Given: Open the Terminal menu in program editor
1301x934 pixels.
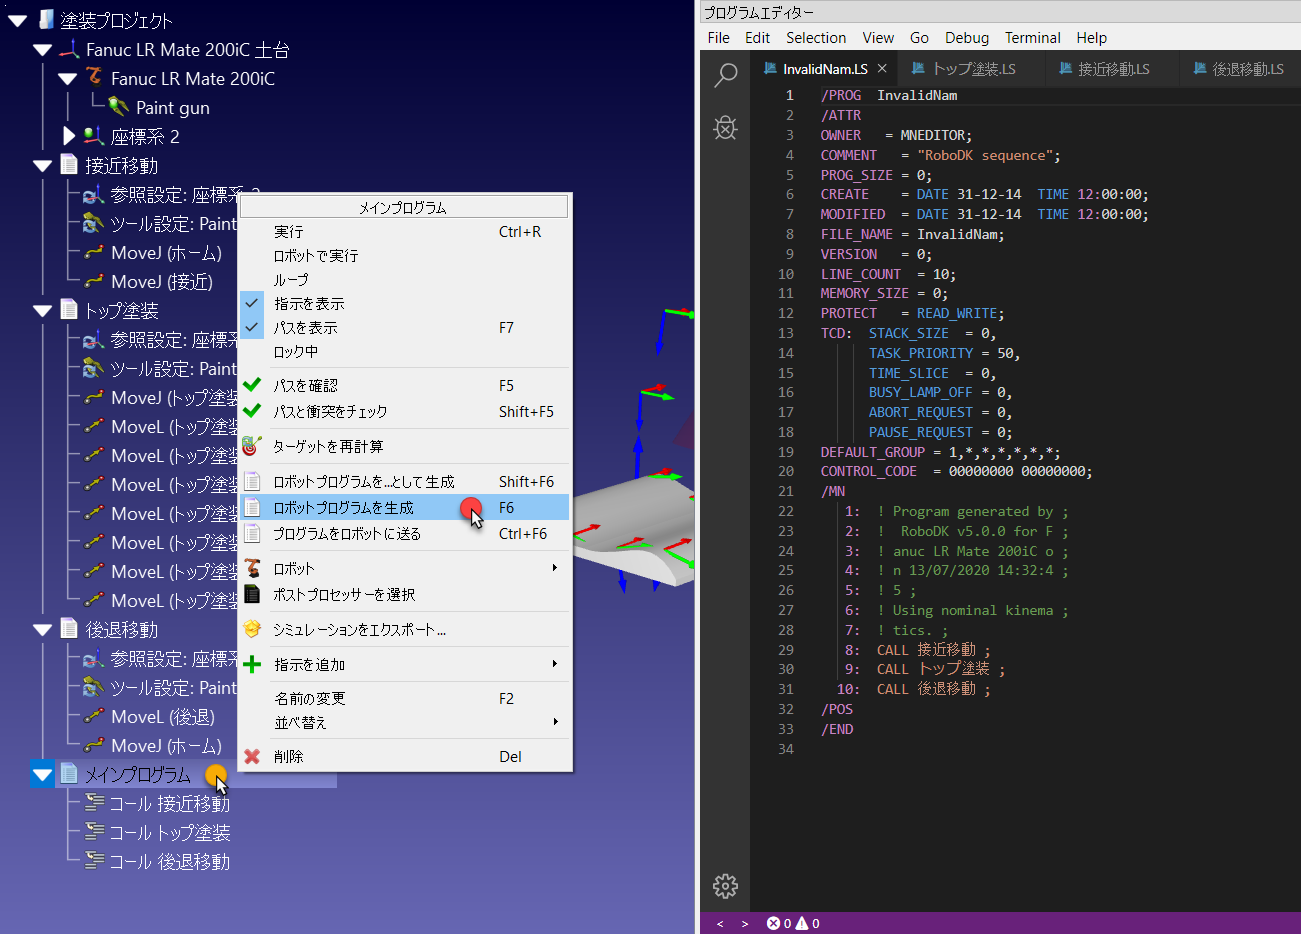Looking at the screenshot, I should click(1032, 37).
